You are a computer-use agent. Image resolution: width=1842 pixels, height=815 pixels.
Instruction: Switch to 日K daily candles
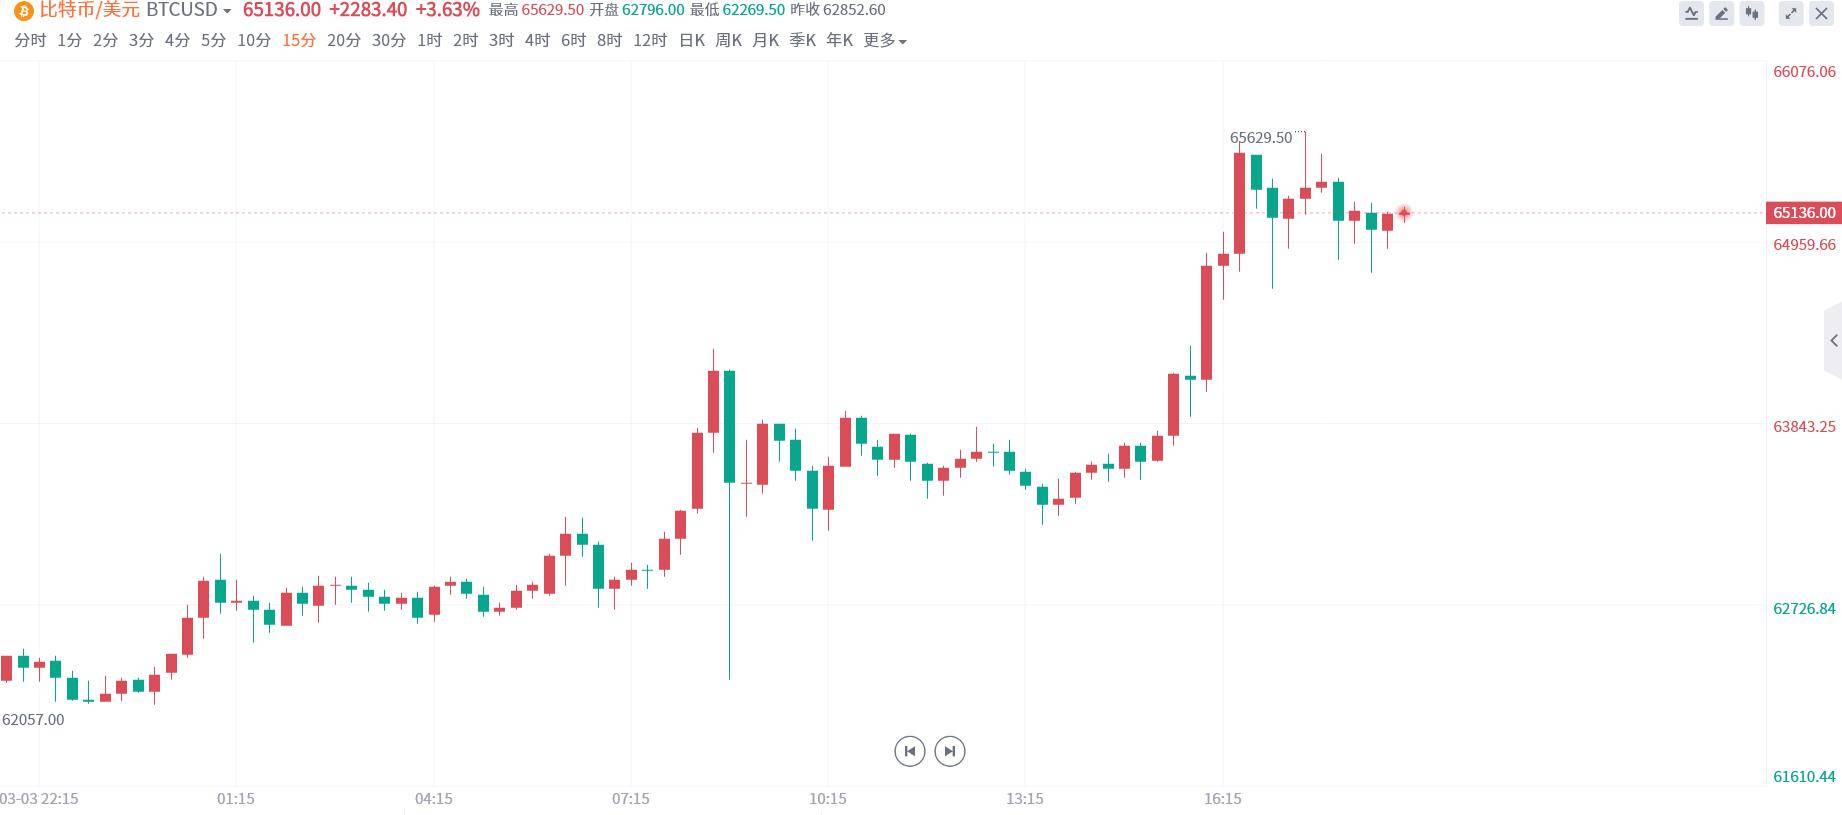coord(692,41)
